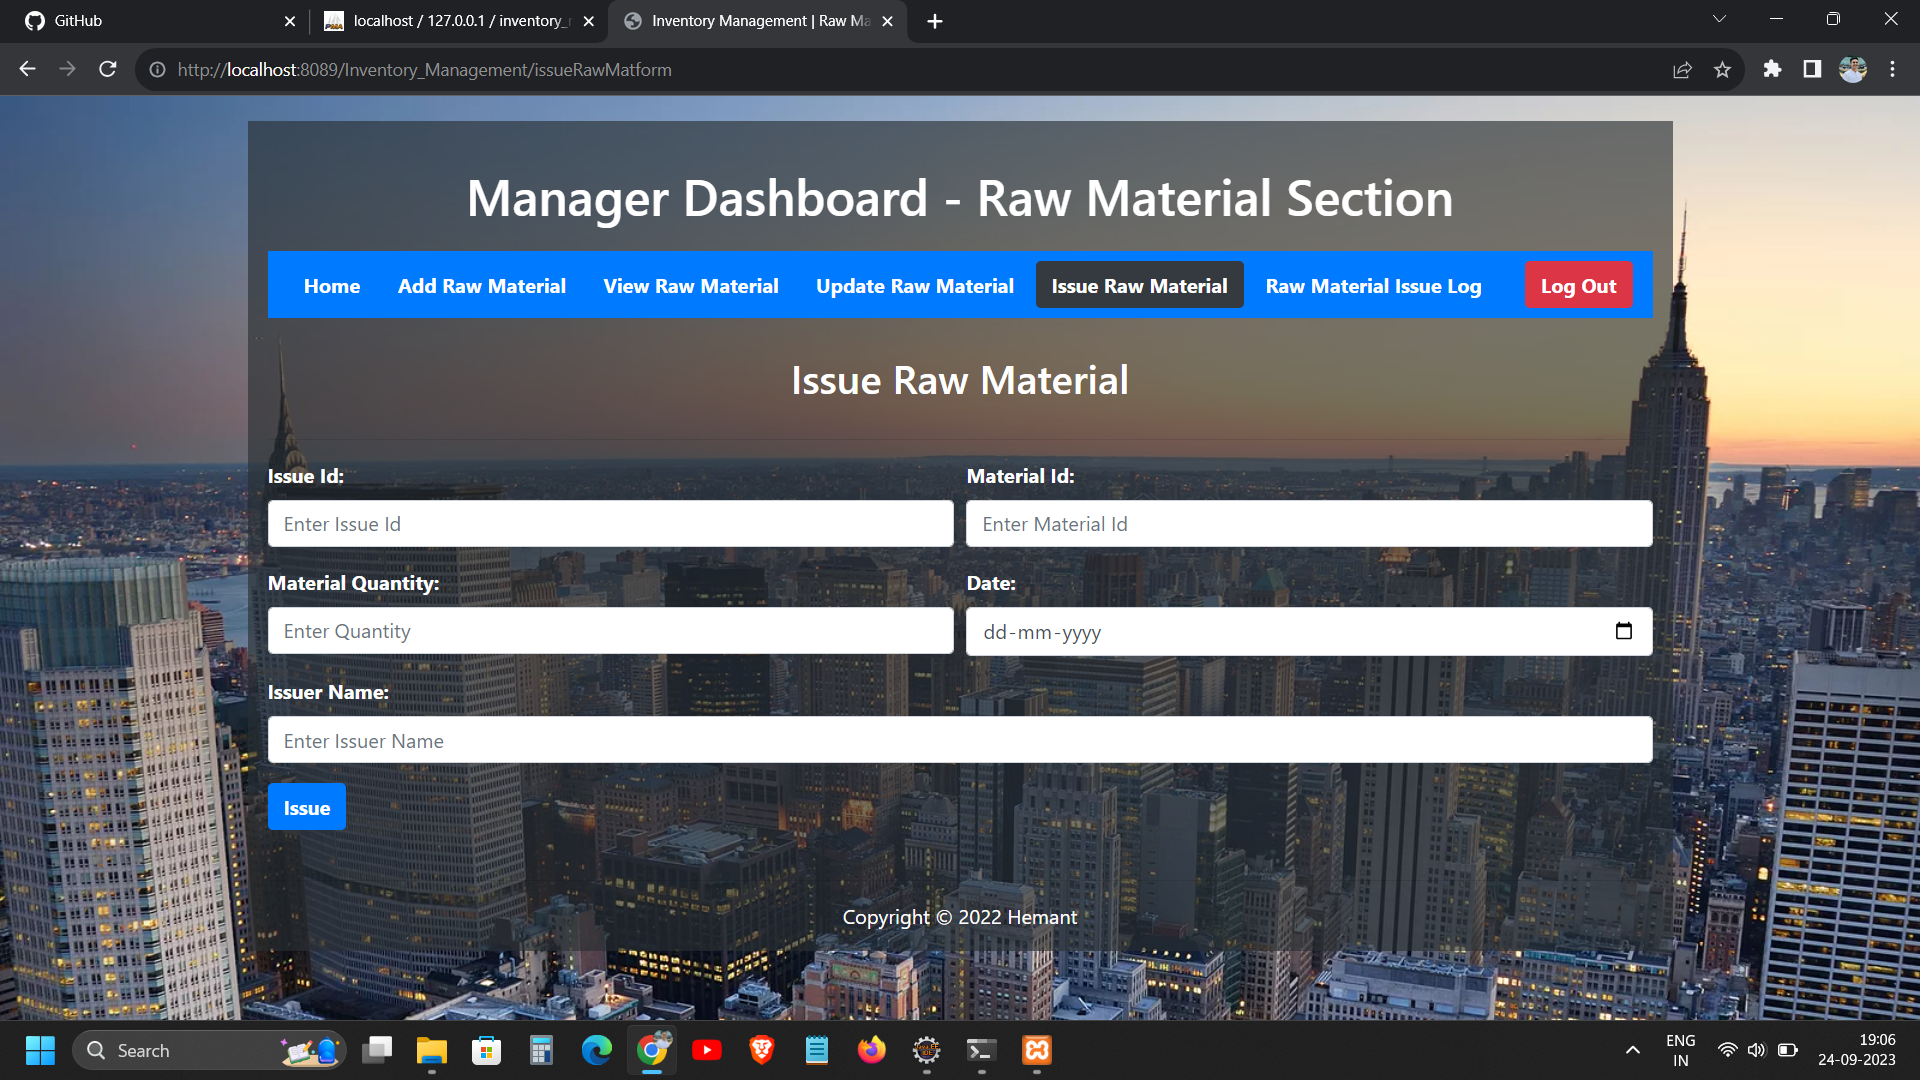Select the Inventory Management tab
This screenshot has height=1080, width=1920.
[757, 21]
